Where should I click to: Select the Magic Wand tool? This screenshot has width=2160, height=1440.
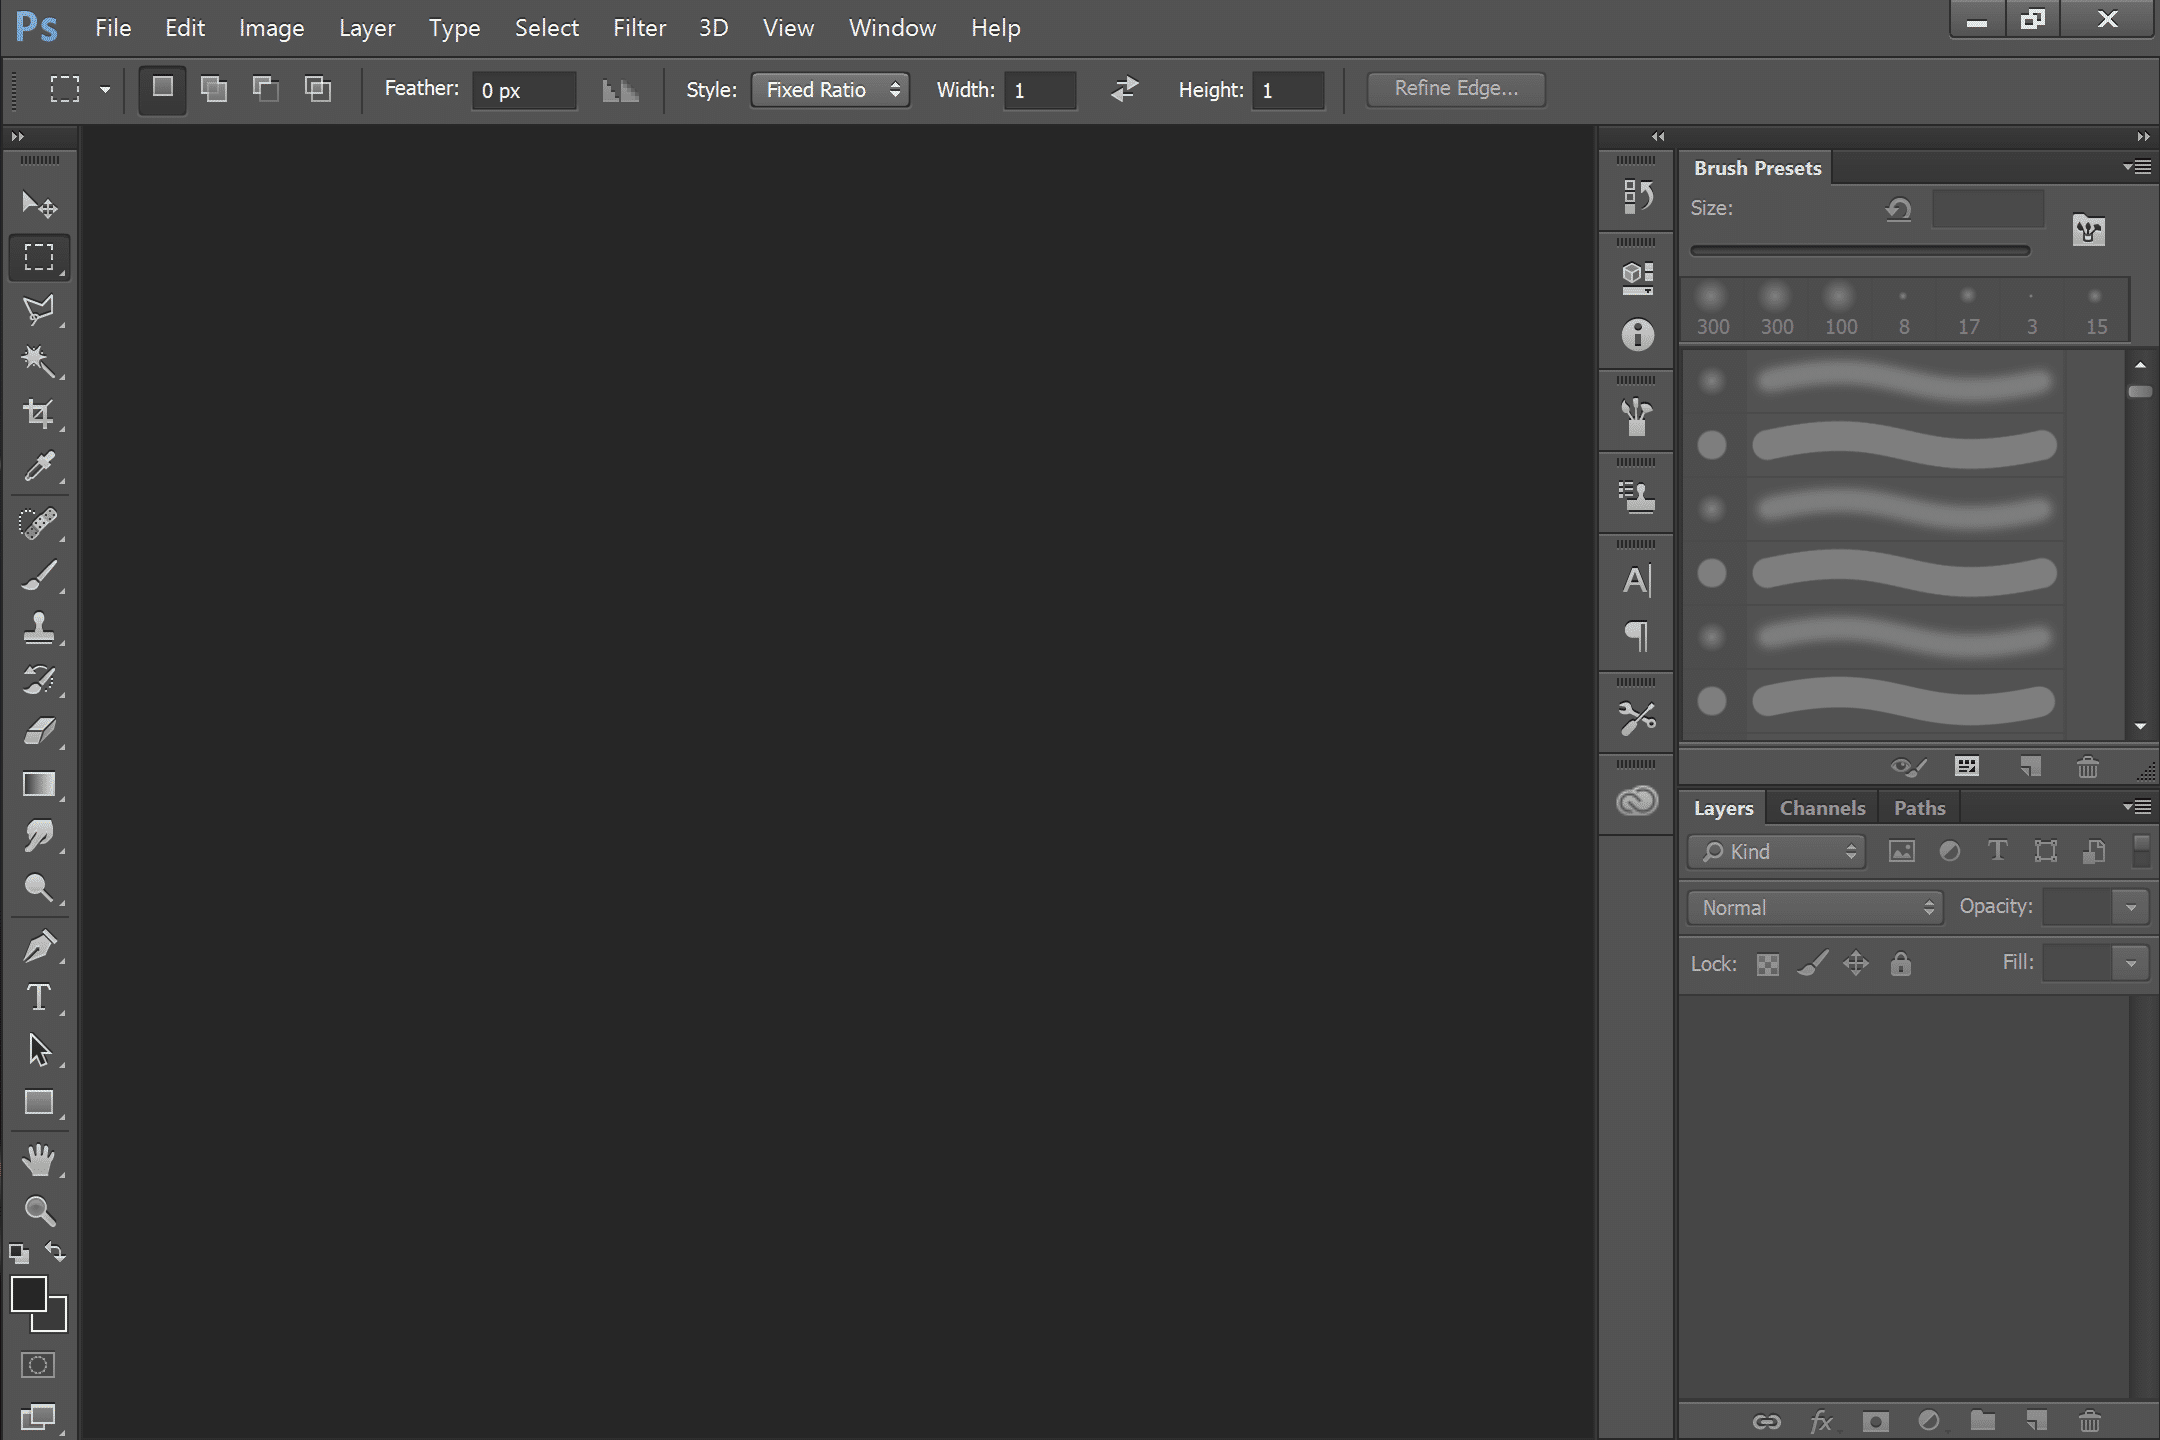(x=39, y=361)
